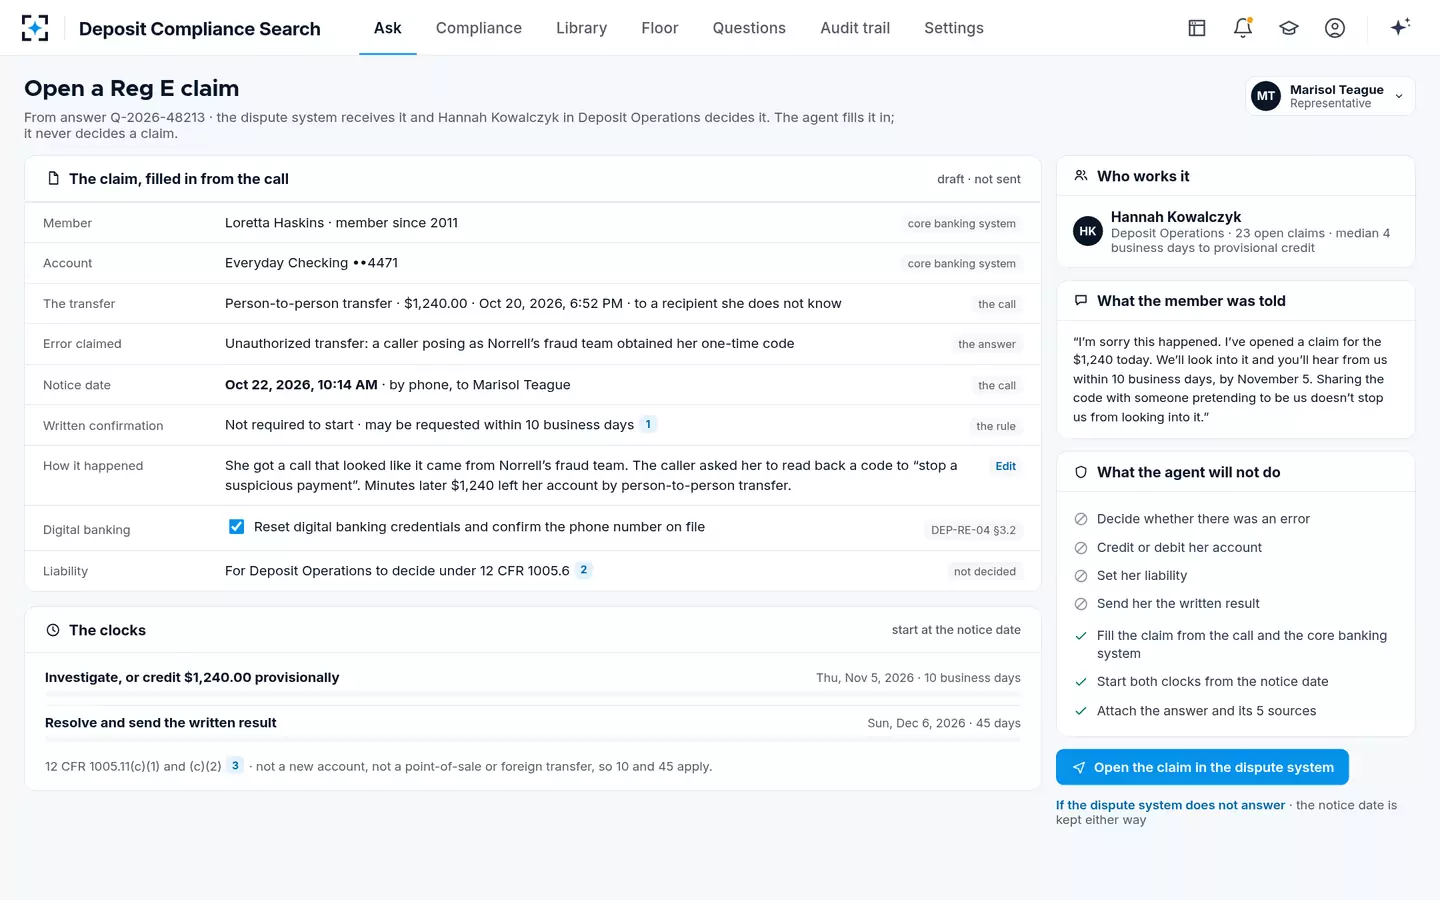The image size is (1440, 900).
Task: Click 'Thu, Nov 5, 2026 · 10 business days' deadline
Action: 918,678
